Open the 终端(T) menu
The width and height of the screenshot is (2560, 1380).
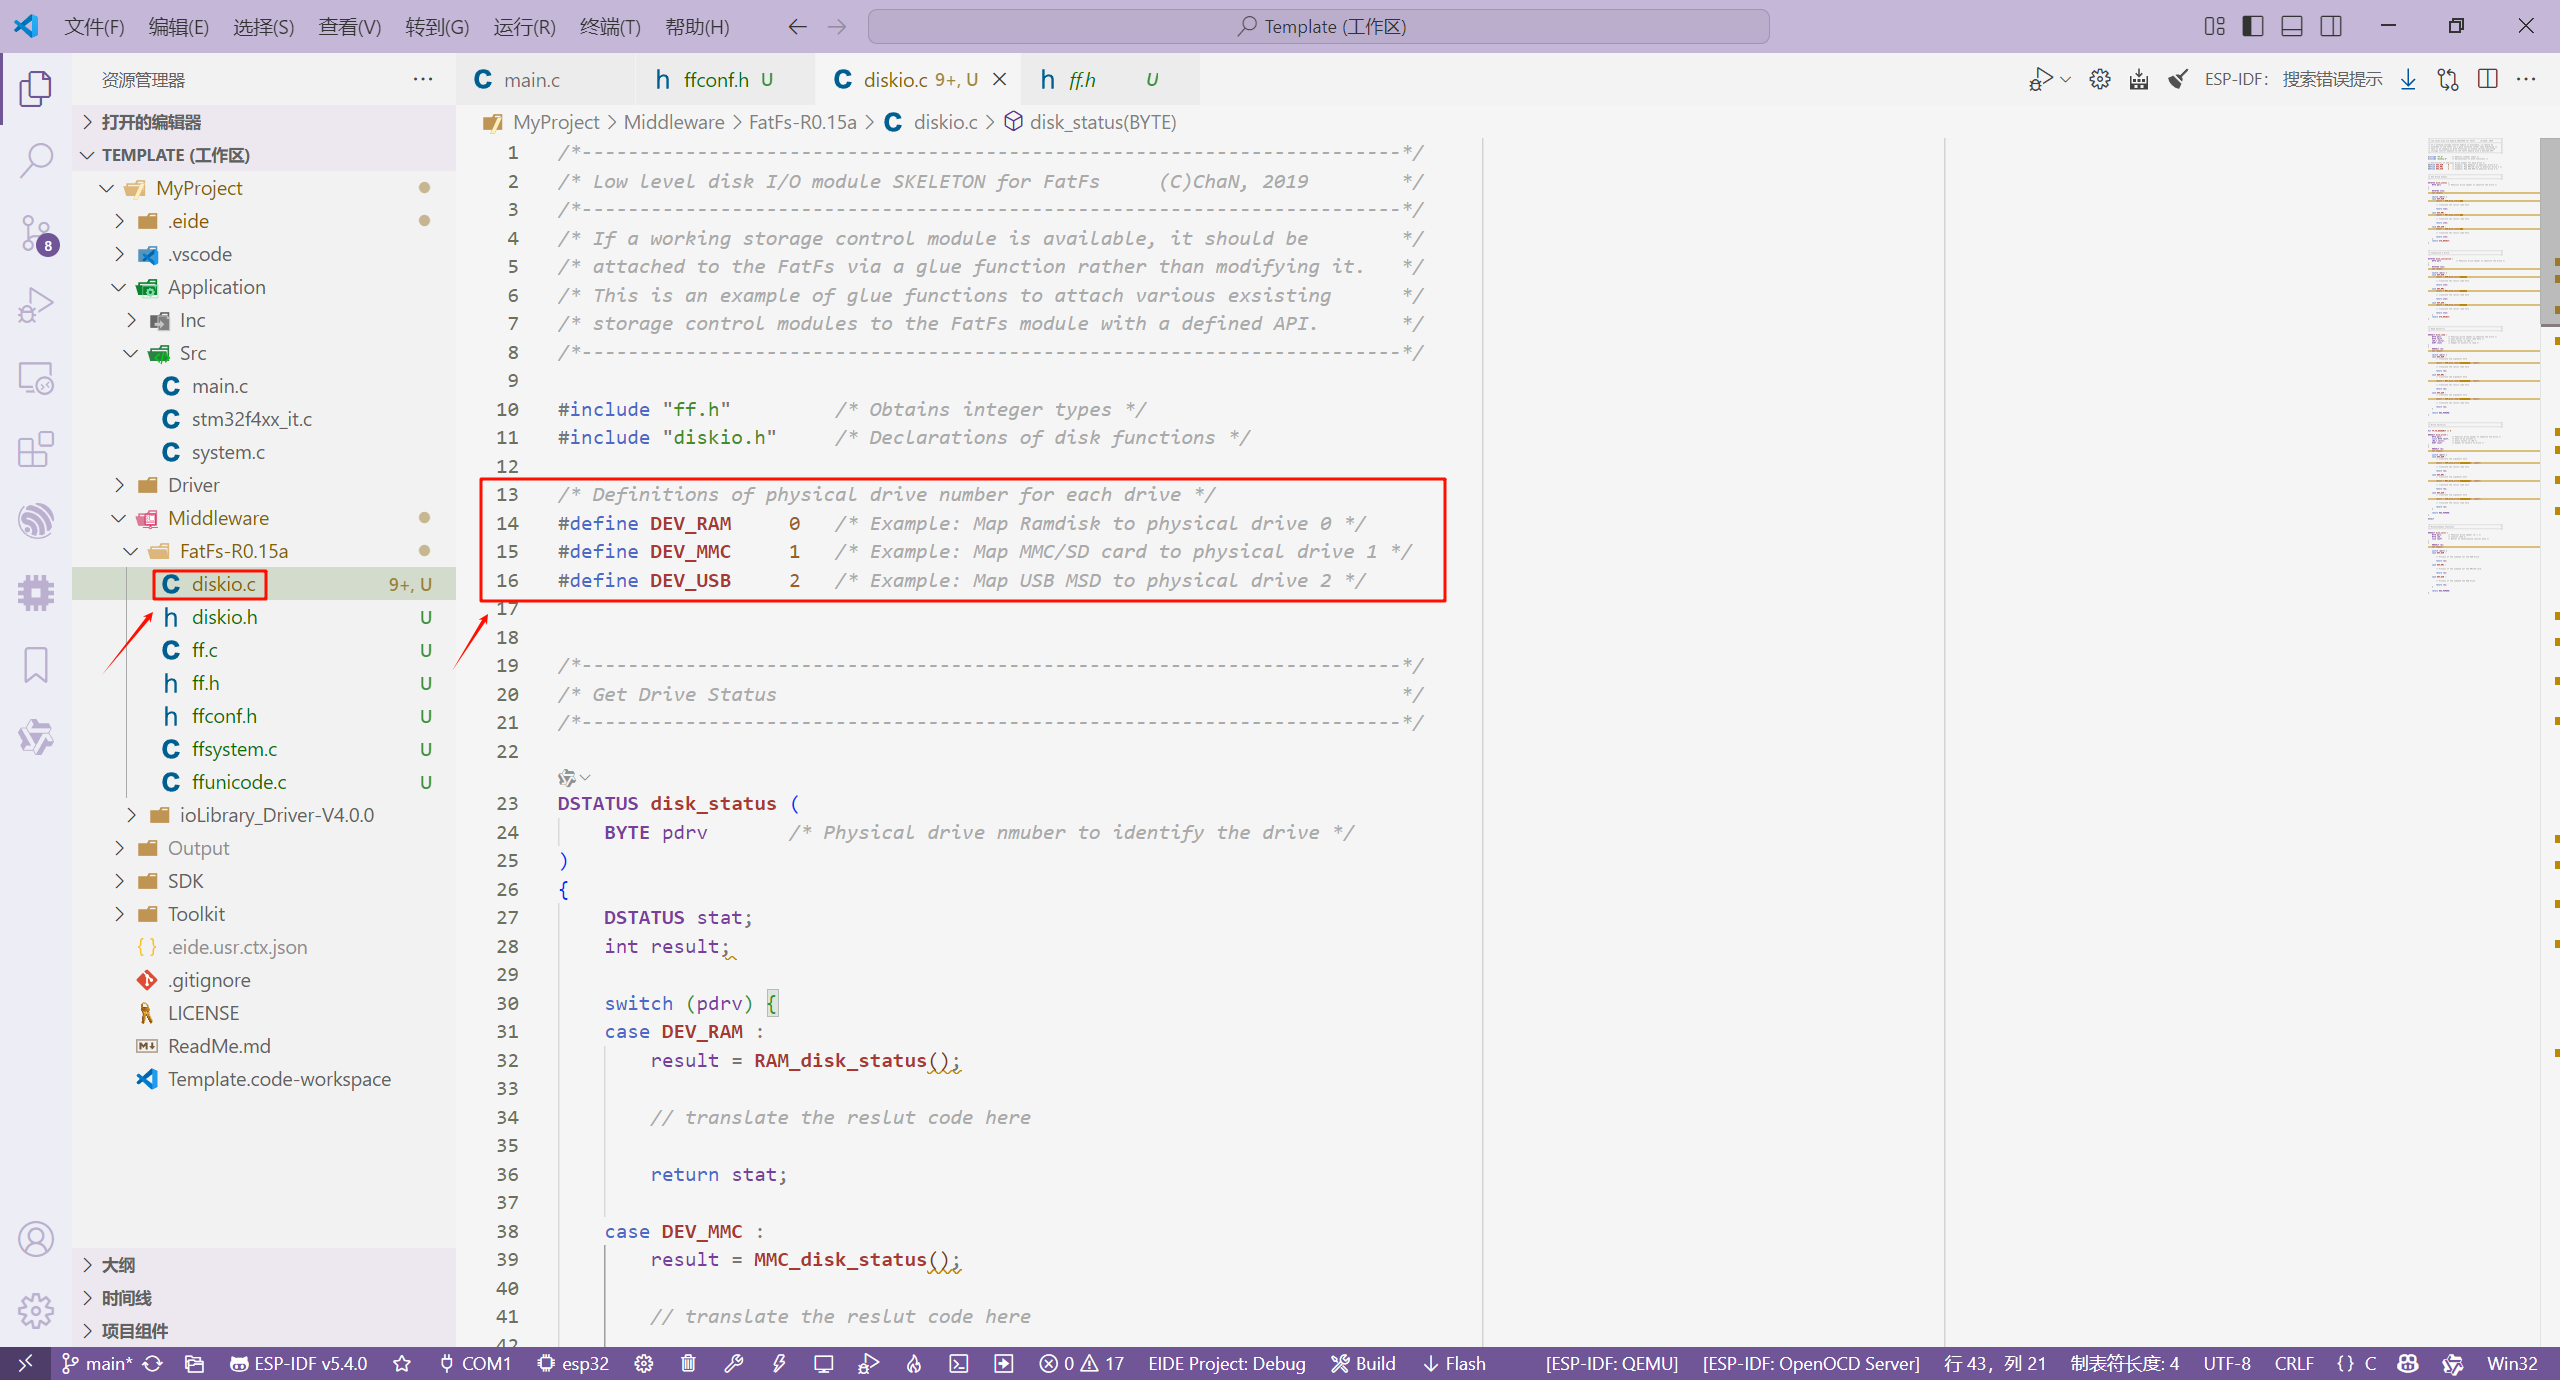click(610, 27)
